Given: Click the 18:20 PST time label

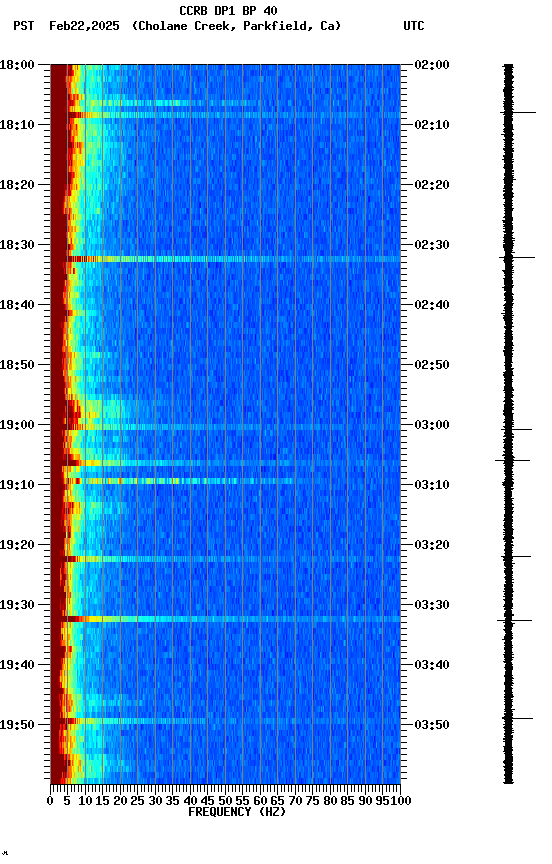Looking at the screenshot, I should 17,185.
